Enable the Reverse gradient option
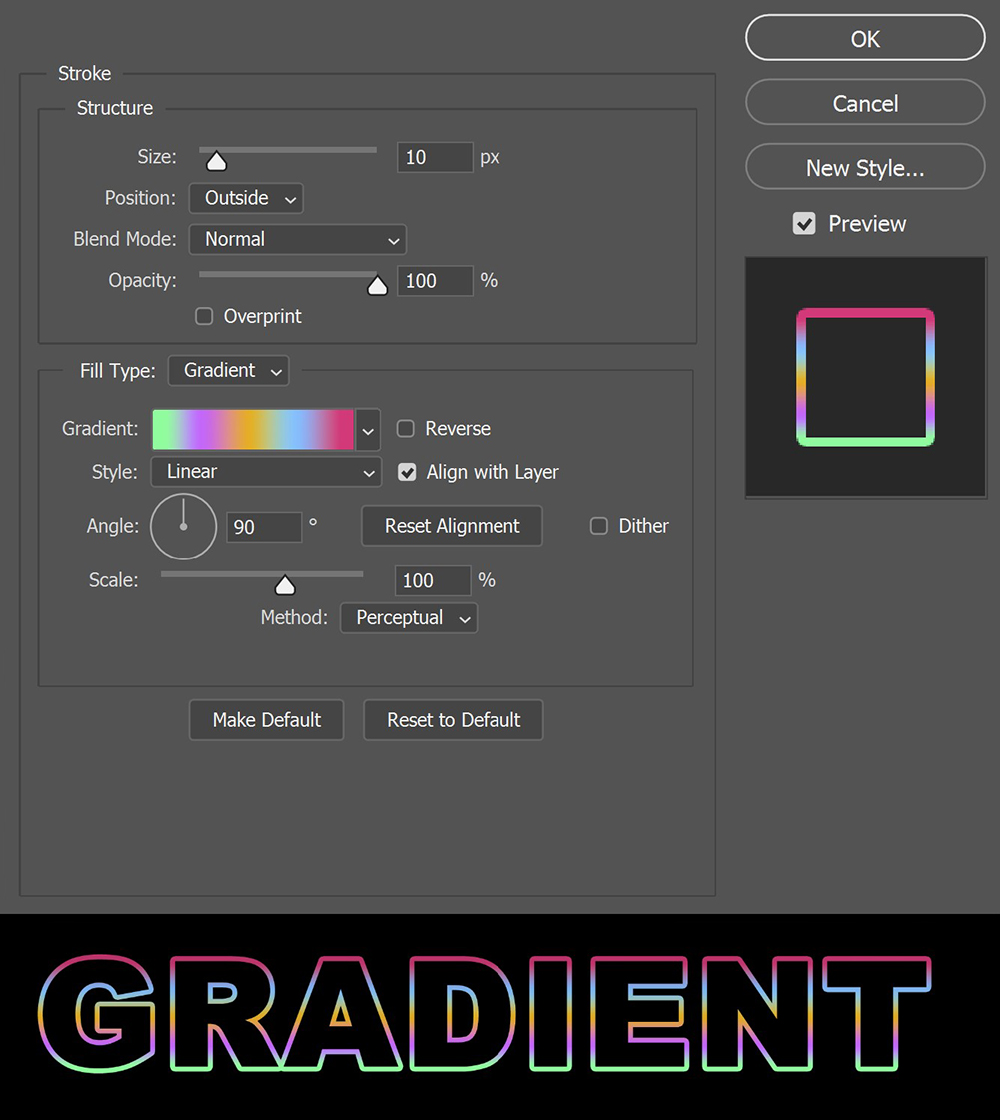This screenshot has height=1120, width=1000. [406, 428]
